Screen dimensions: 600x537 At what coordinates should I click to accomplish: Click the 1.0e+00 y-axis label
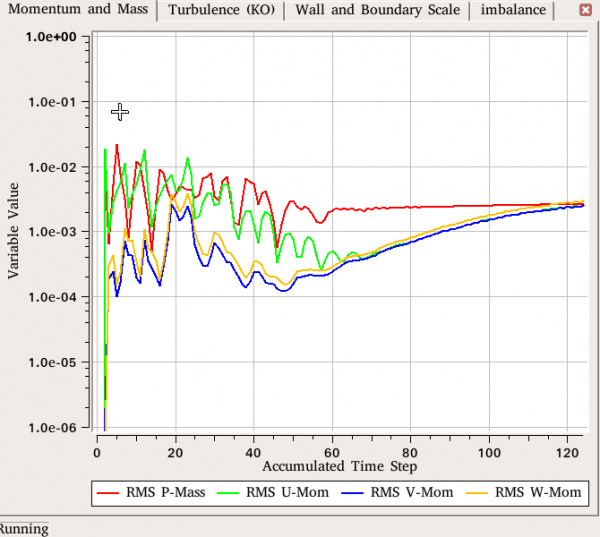click(x=51, y=37)
